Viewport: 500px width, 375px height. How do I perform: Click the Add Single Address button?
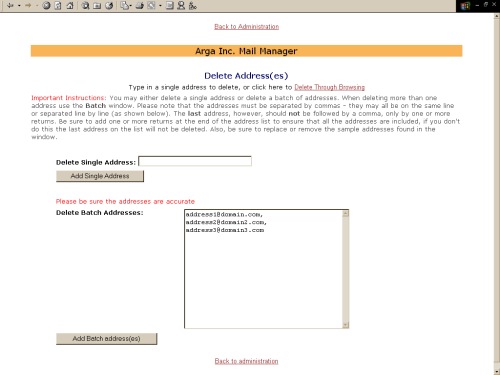[x=100, y=176]
